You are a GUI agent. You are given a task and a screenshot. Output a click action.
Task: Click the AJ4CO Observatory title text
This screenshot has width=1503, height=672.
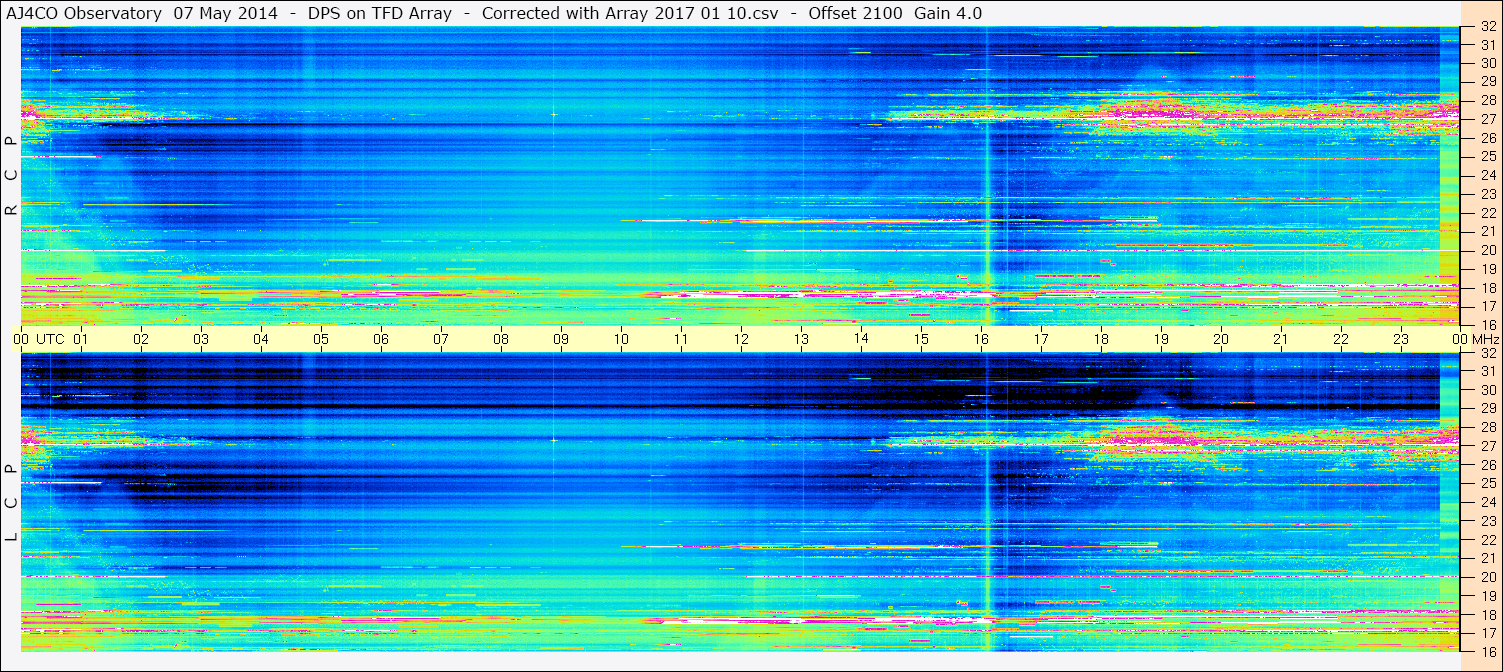(x=84, y=13)
